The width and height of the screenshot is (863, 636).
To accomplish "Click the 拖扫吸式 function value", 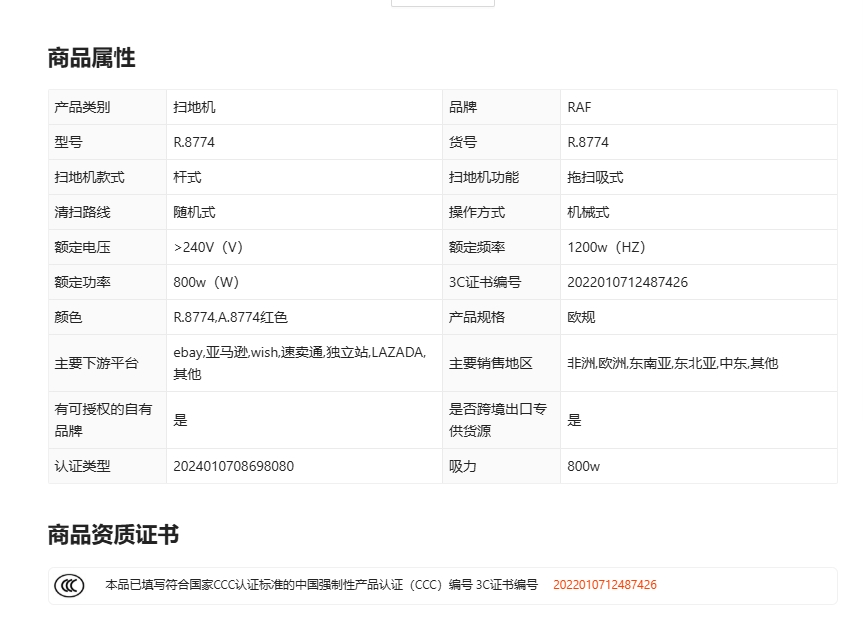I will [x=595, y=177].
